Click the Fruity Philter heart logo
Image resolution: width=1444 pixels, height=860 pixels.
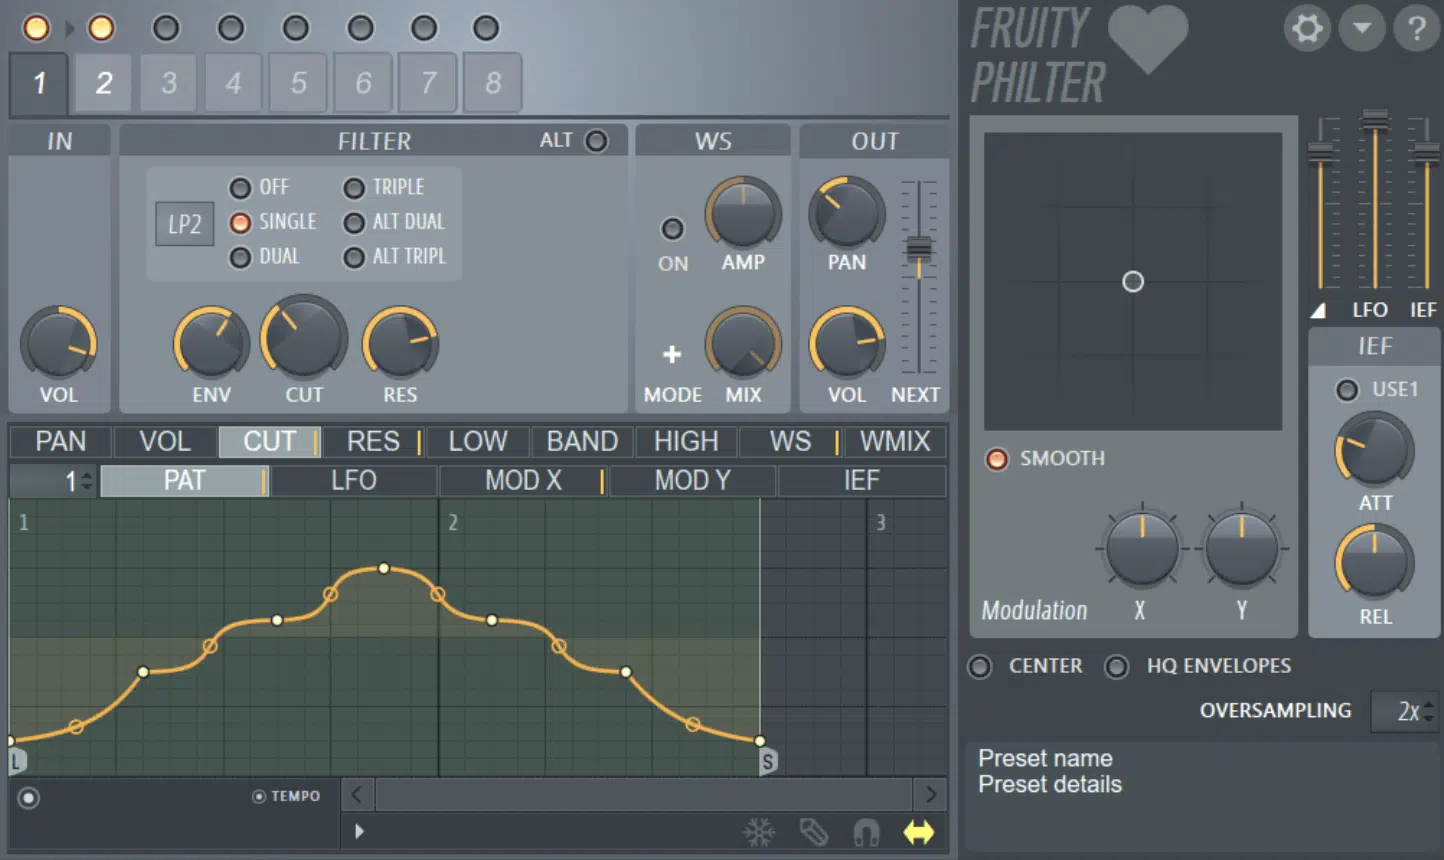1147,39
